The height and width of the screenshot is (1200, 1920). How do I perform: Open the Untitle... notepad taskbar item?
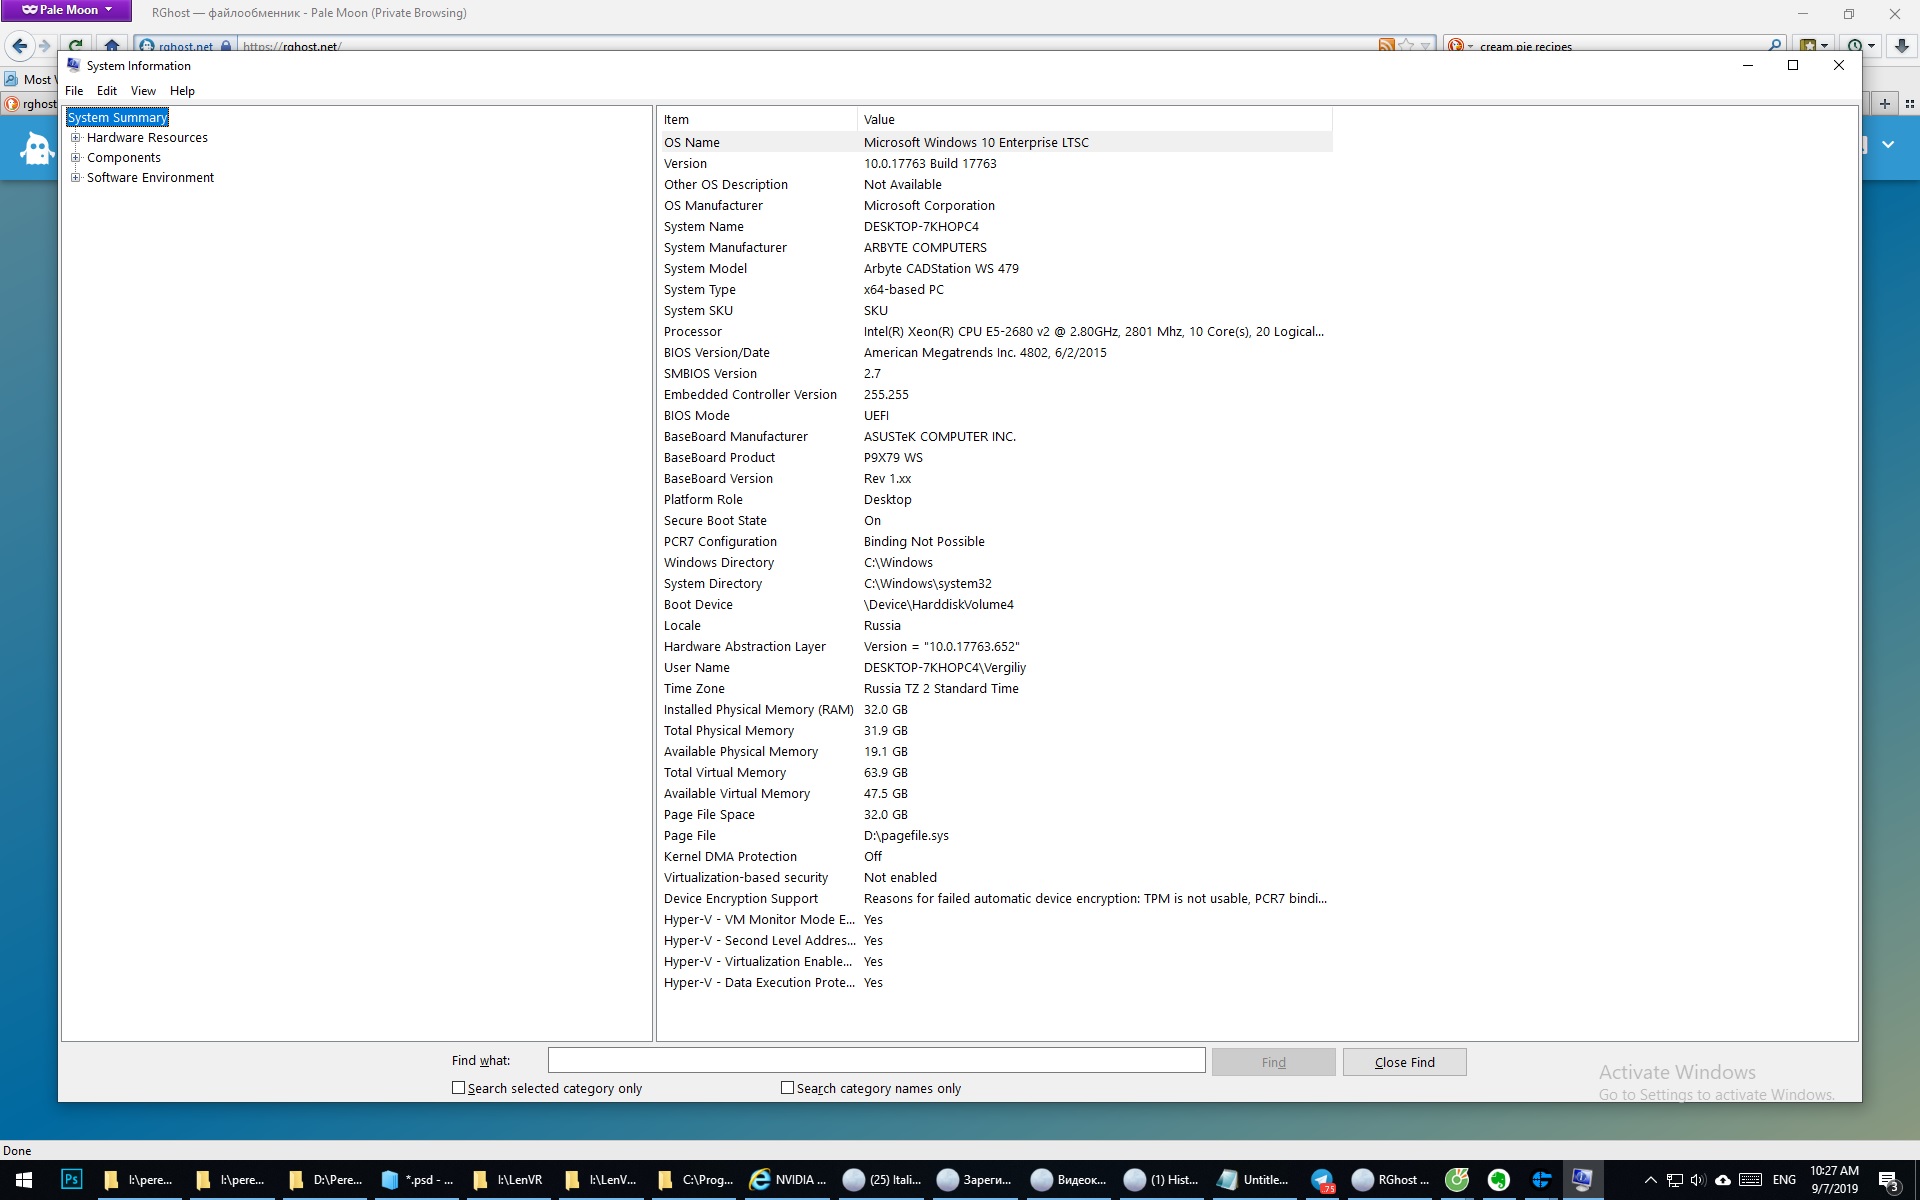pos(1253,1180)
